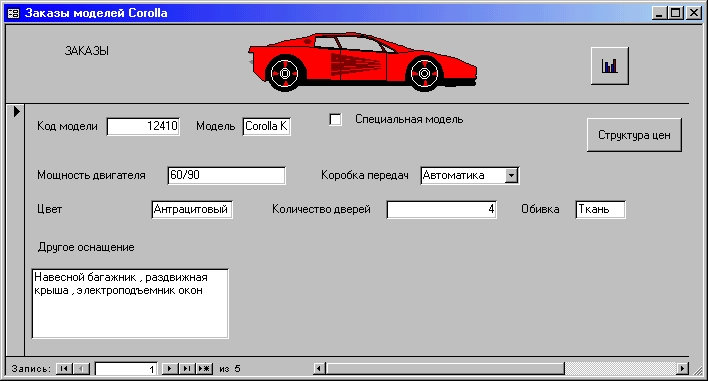Maximize the Заказы моделей Corolla window
The image size is (708, 381).
(675, 13)
